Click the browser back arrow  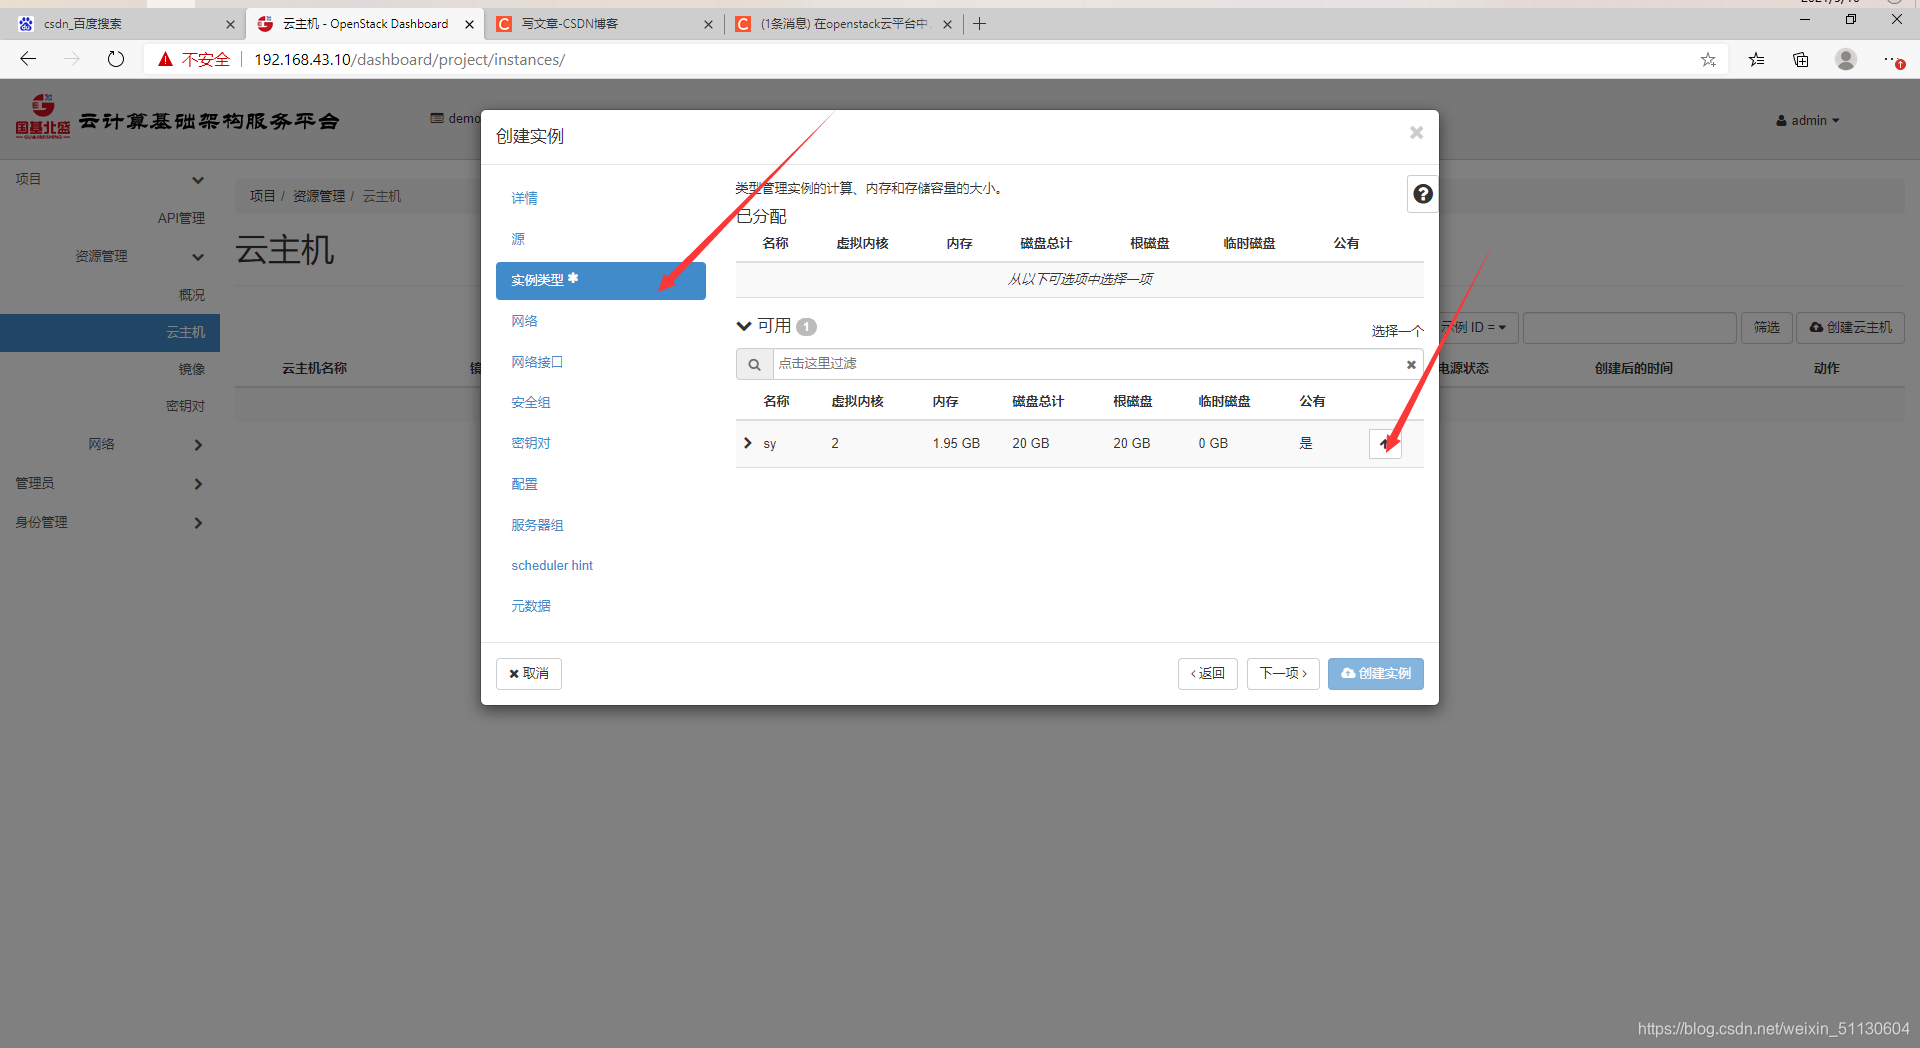[28, 59]
